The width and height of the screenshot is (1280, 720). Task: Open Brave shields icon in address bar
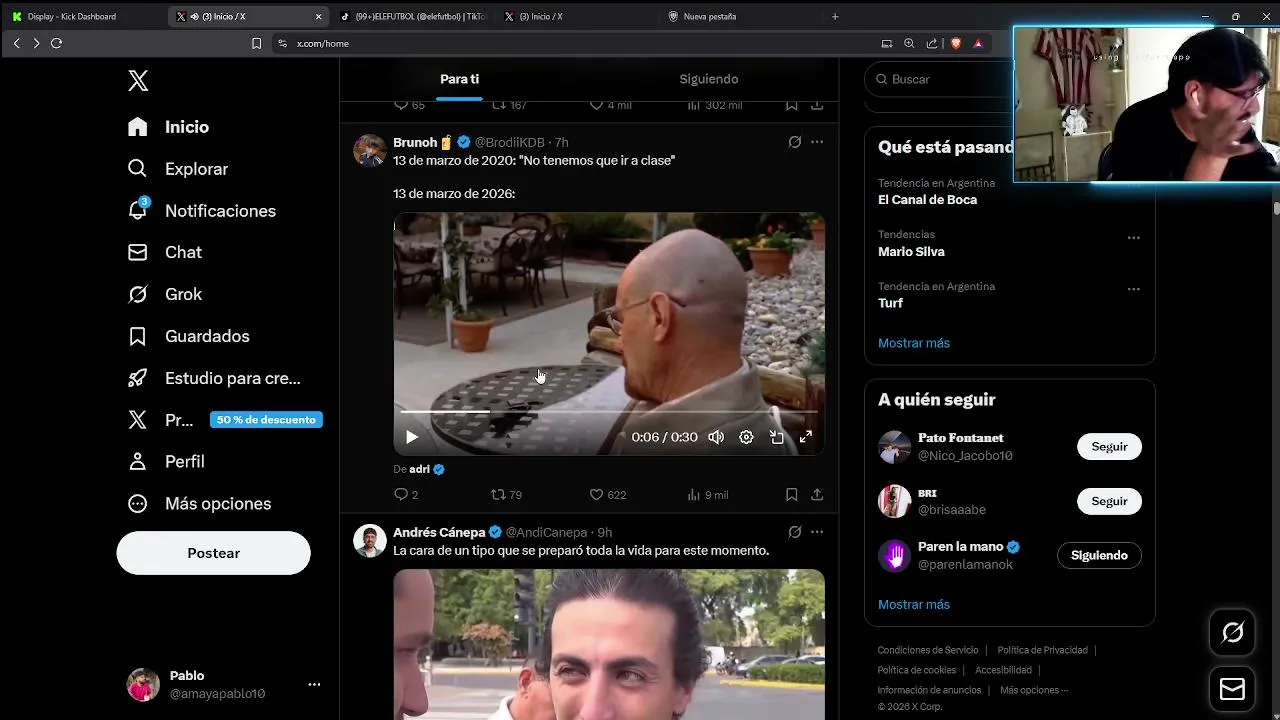955,43
